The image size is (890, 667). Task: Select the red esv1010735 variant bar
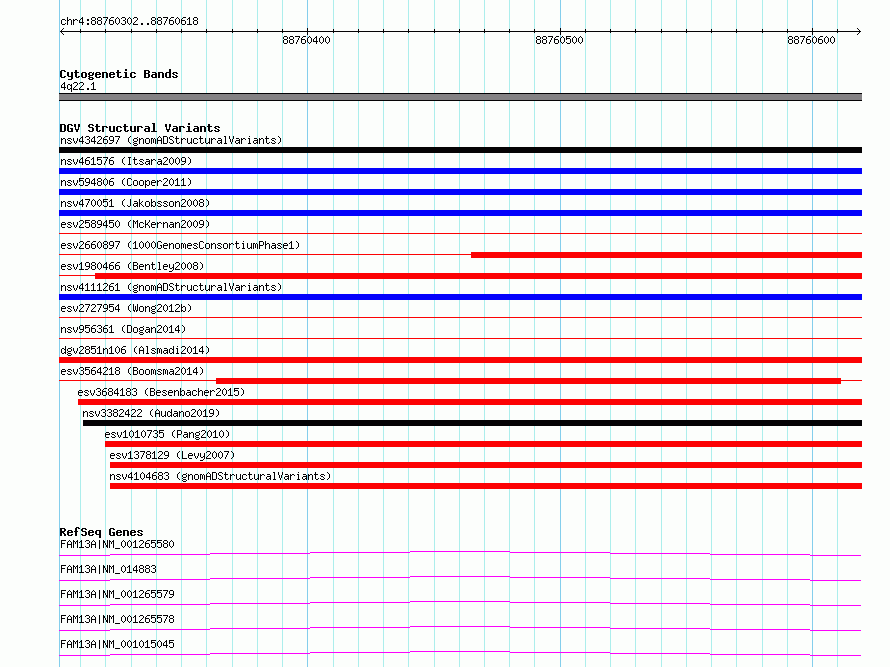[x=484, y=444]
